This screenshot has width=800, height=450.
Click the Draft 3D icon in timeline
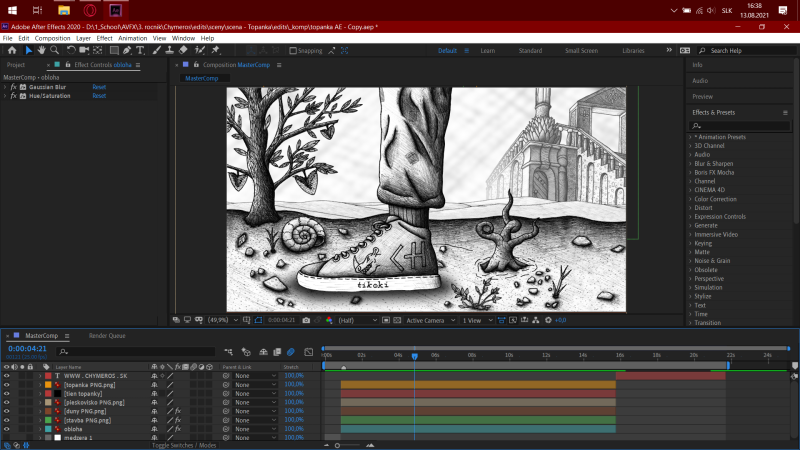(x=246, y=352)
